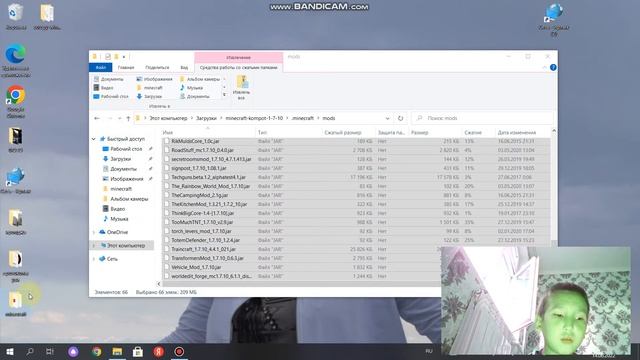
Task: Click Этот компьютер in breadcrumb path
Action: click(168, 118)
